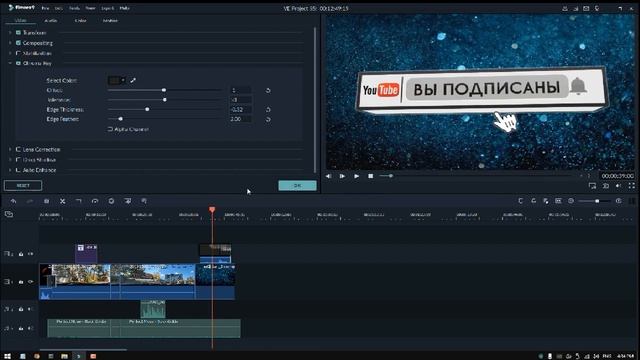The width and height of the screenshot is (640, 360).
Task: Expand the Stabilization section arrow
Action: pos(10,53)
